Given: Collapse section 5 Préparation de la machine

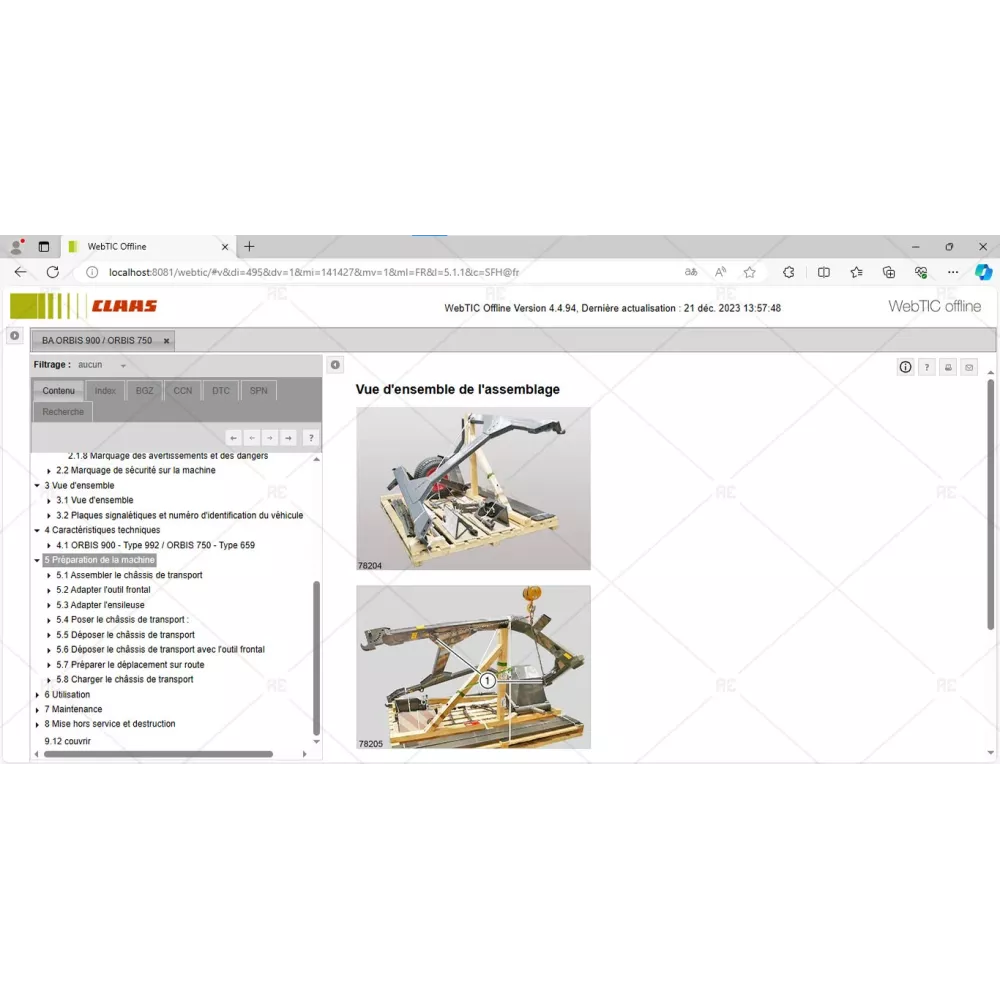Looking at the screenshot, I should 37,561.
